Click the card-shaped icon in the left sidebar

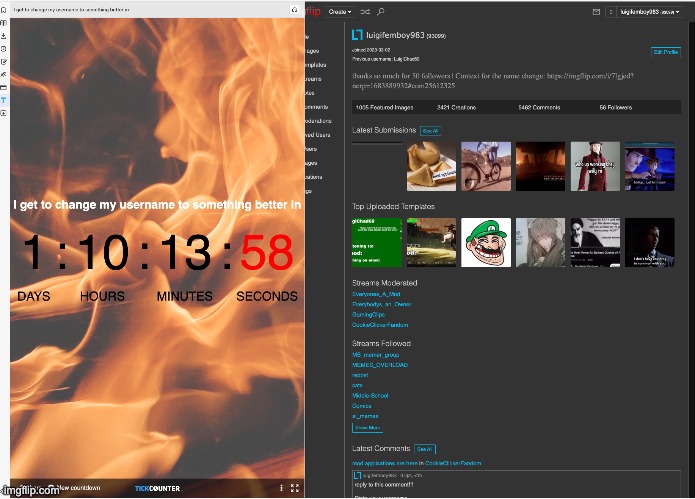point(4,87)
